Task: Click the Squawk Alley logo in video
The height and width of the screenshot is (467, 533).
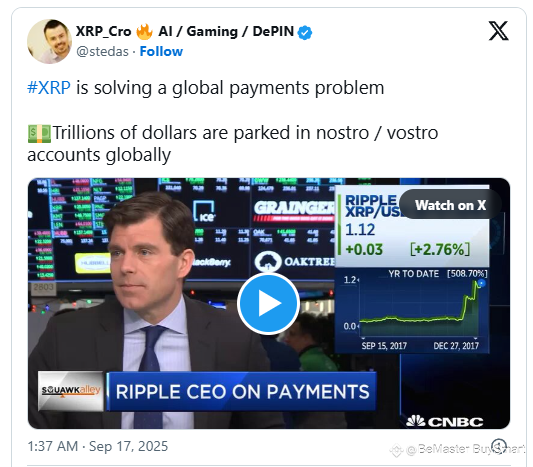Action: pos(71,391)
